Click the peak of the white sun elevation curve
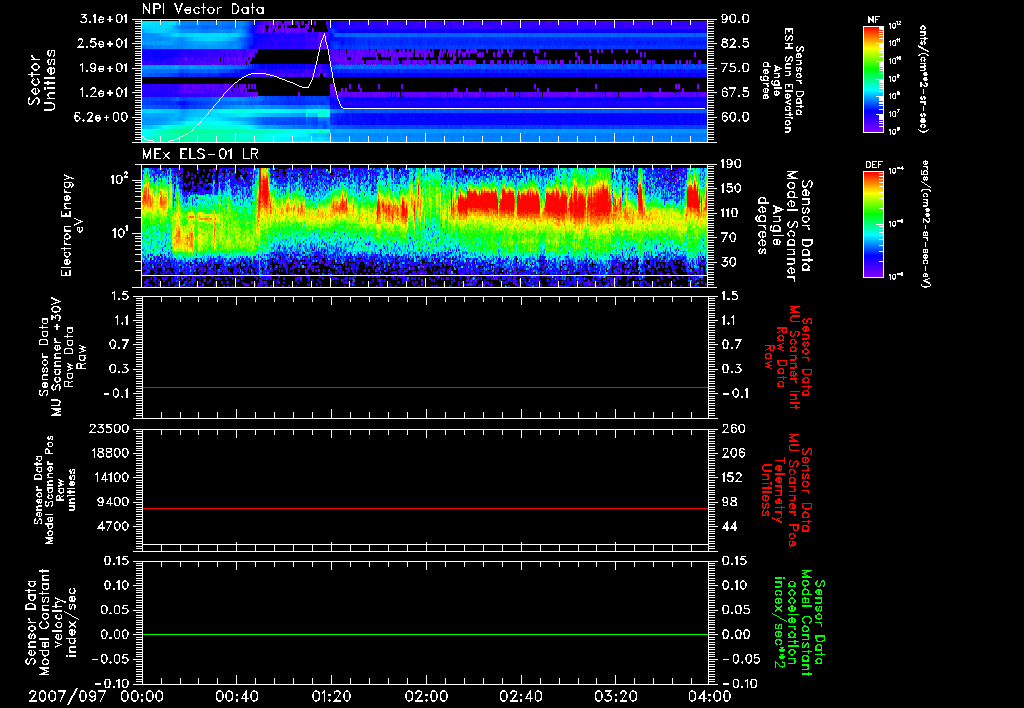This screenshot has width=1024, height=708. click(x=324, y=34)
